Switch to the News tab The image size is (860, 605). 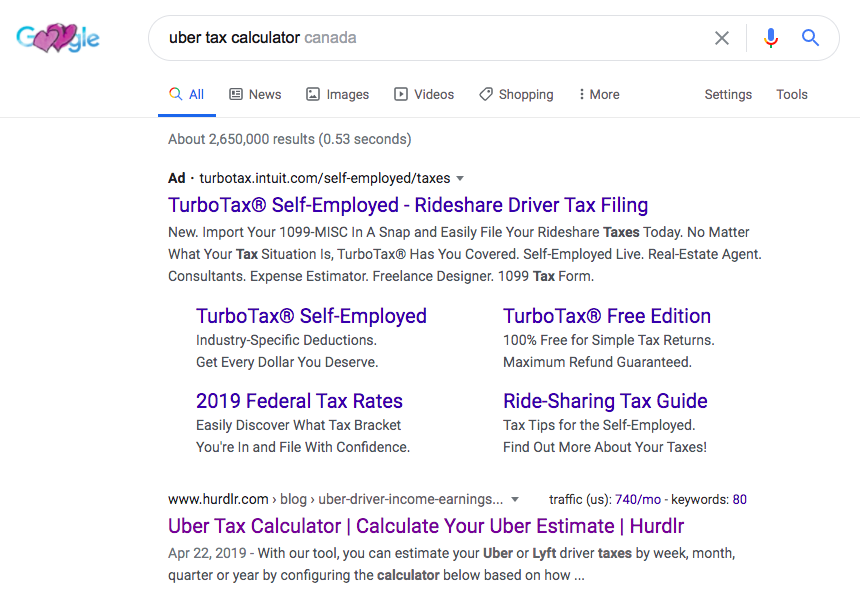click(255, 94)
